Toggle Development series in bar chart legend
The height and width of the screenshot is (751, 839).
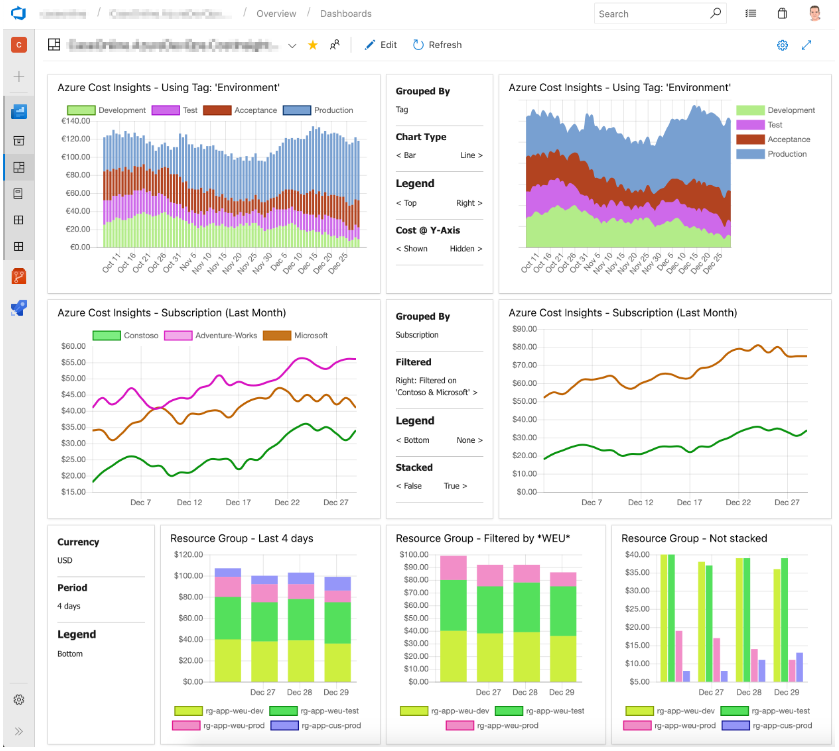coord(106,110)
